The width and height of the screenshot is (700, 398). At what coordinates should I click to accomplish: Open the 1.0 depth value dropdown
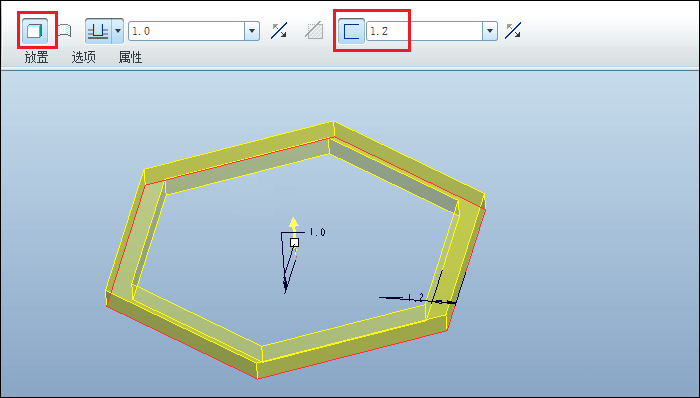(x=252, y=31)
